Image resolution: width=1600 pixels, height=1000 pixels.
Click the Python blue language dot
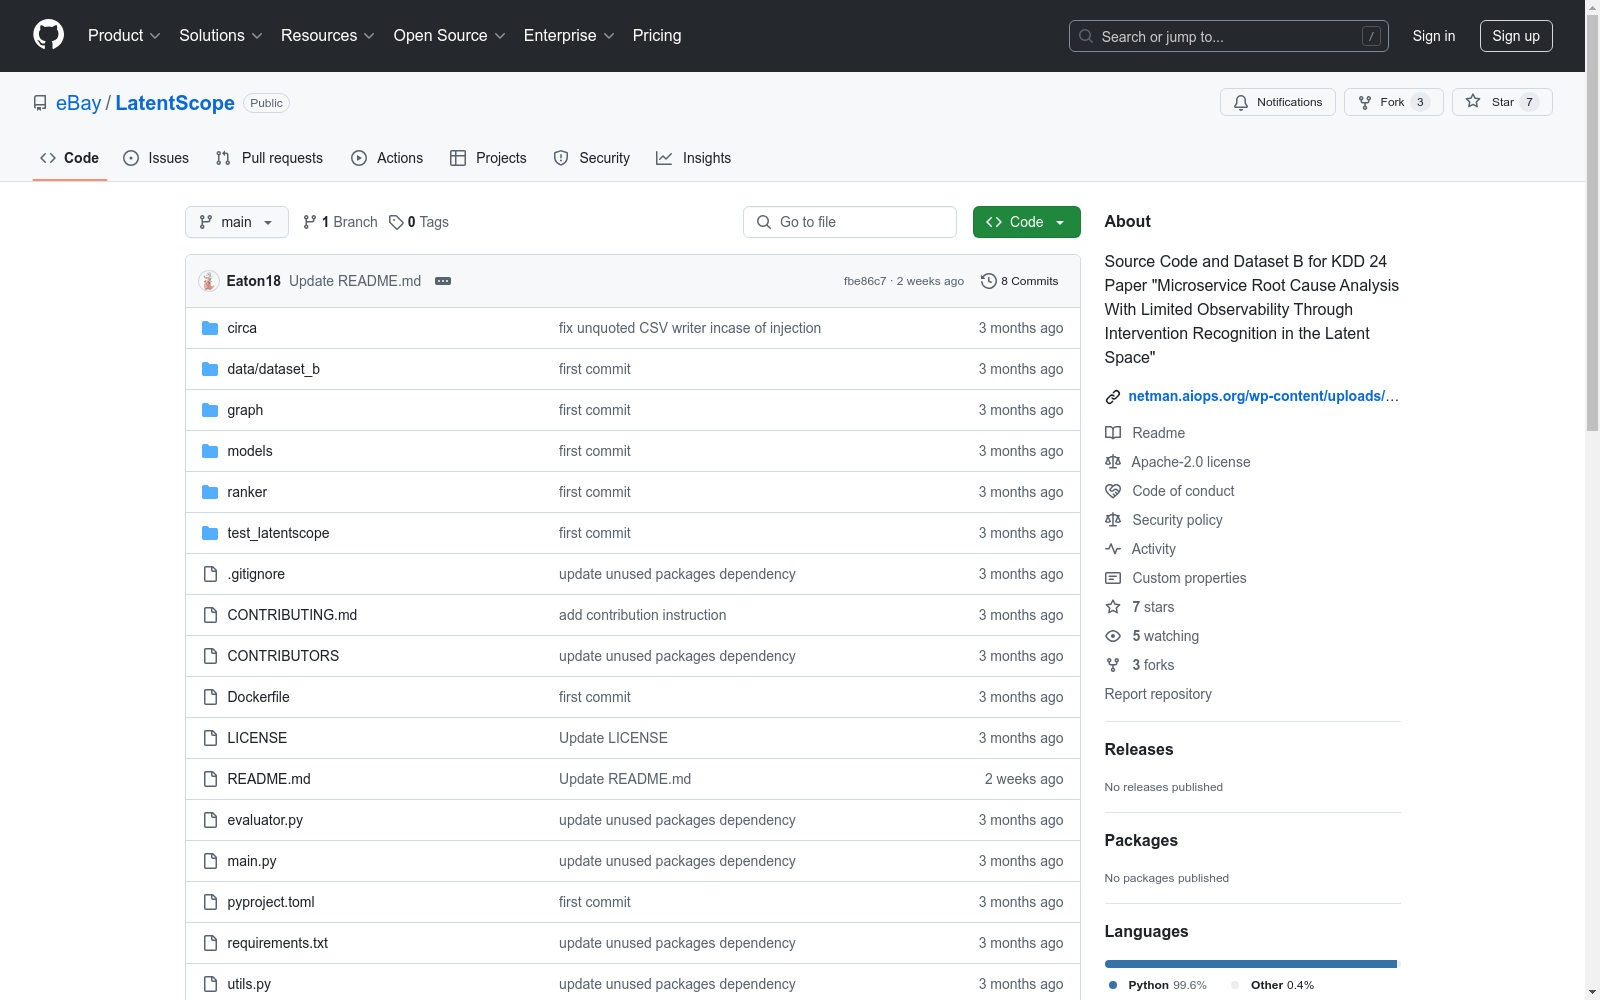coord(1113,985)
